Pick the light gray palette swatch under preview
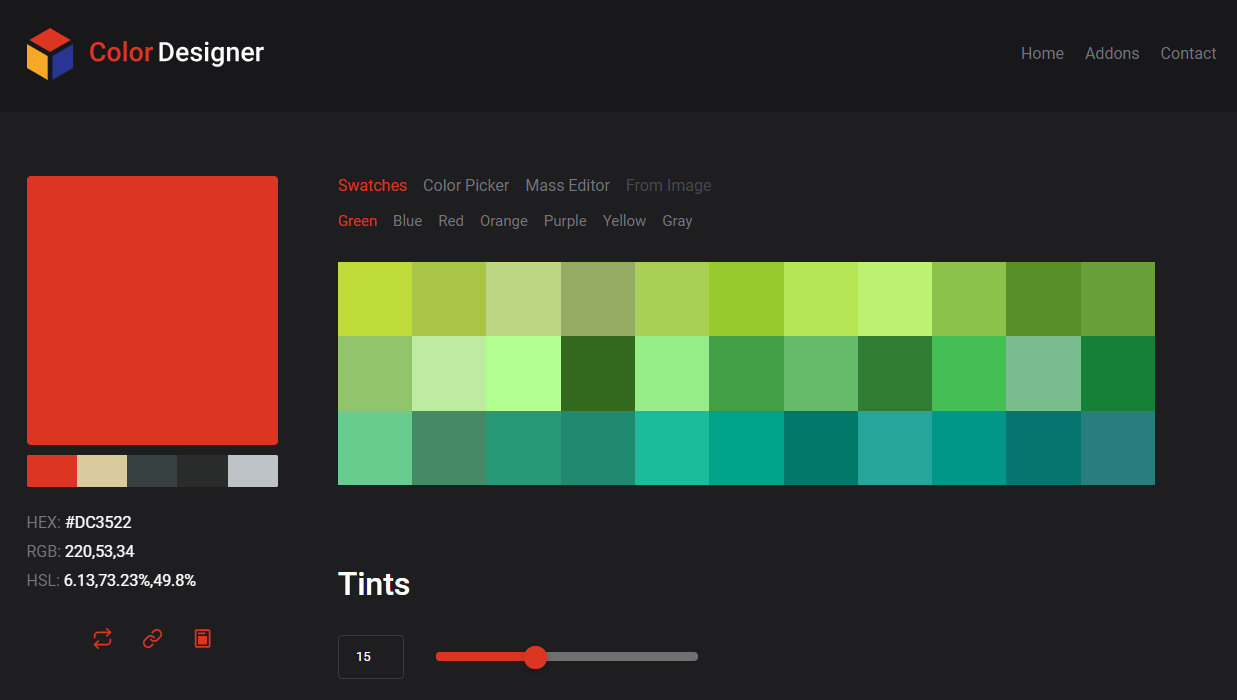Image resolution: width=1237 pixels, height=700 pixels. 253,471
